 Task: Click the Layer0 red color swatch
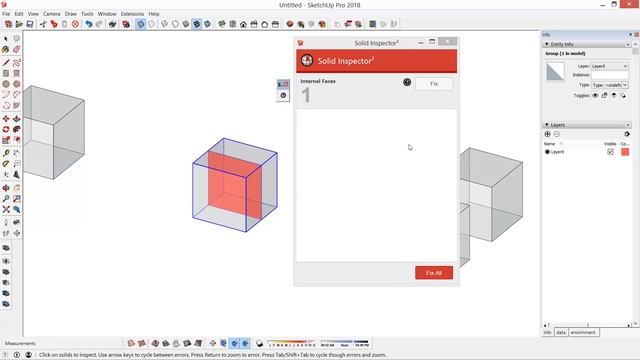625,152
